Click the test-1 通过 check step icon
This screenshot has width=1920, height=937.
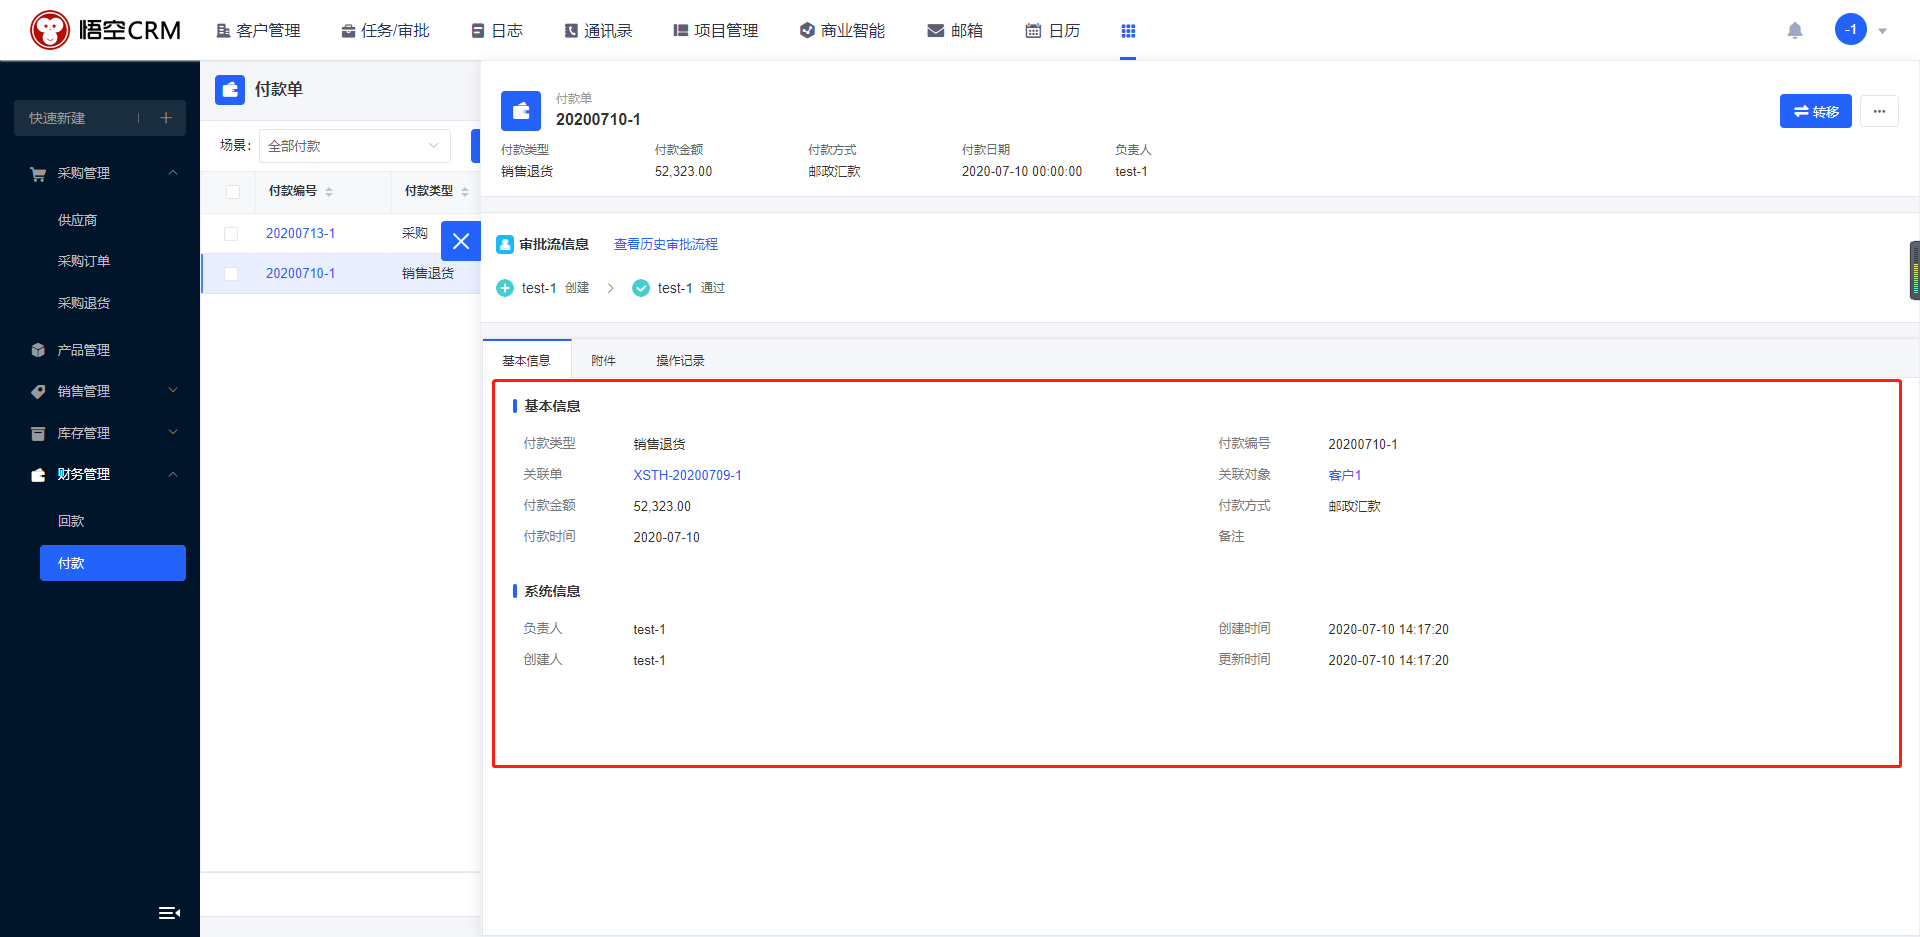641,288
